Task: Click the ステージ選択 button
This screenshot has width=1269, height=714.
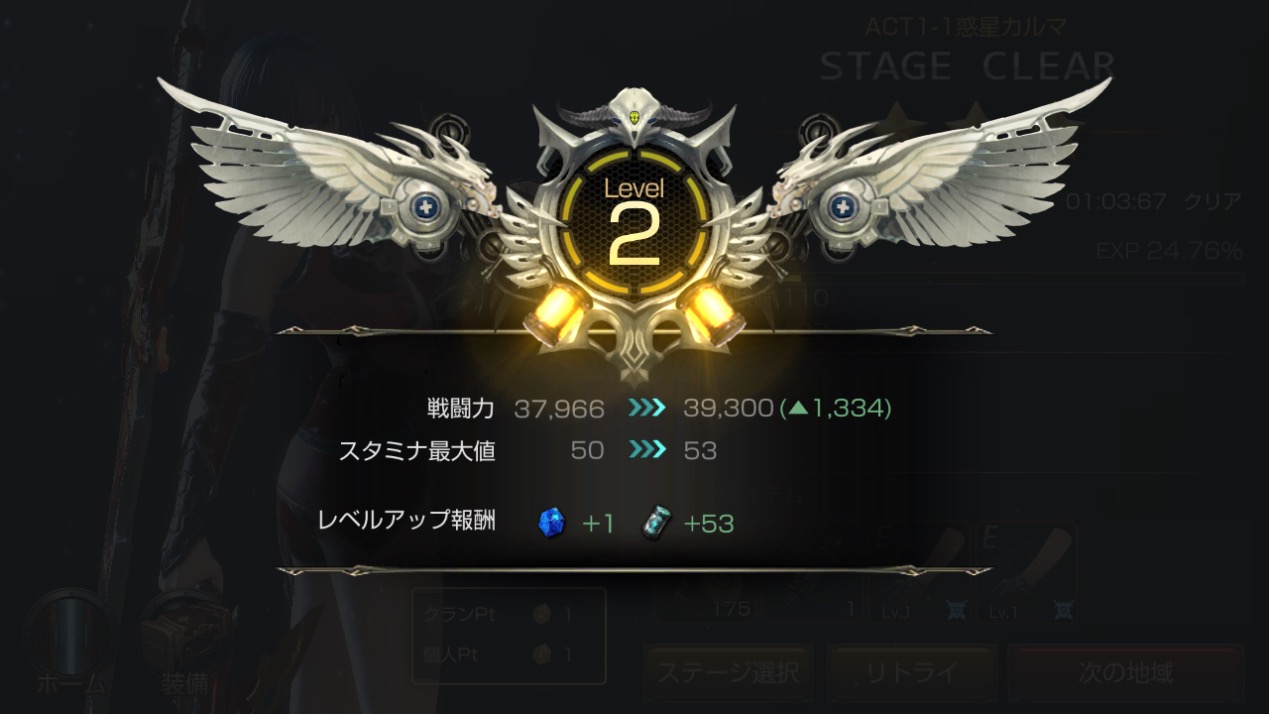Action: 727,672
